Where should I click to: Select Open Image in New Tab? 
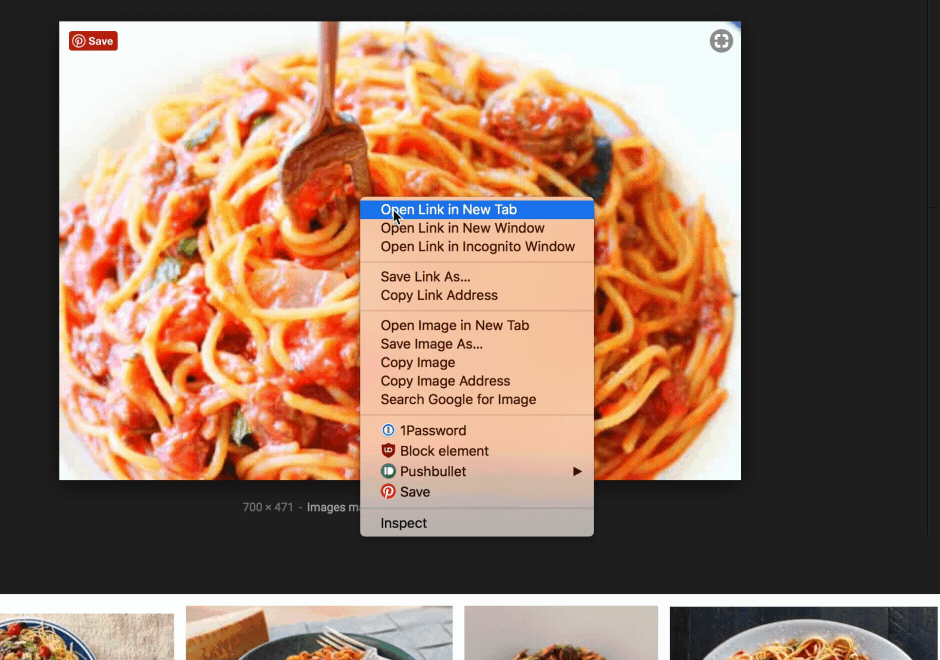coord(477,325)
